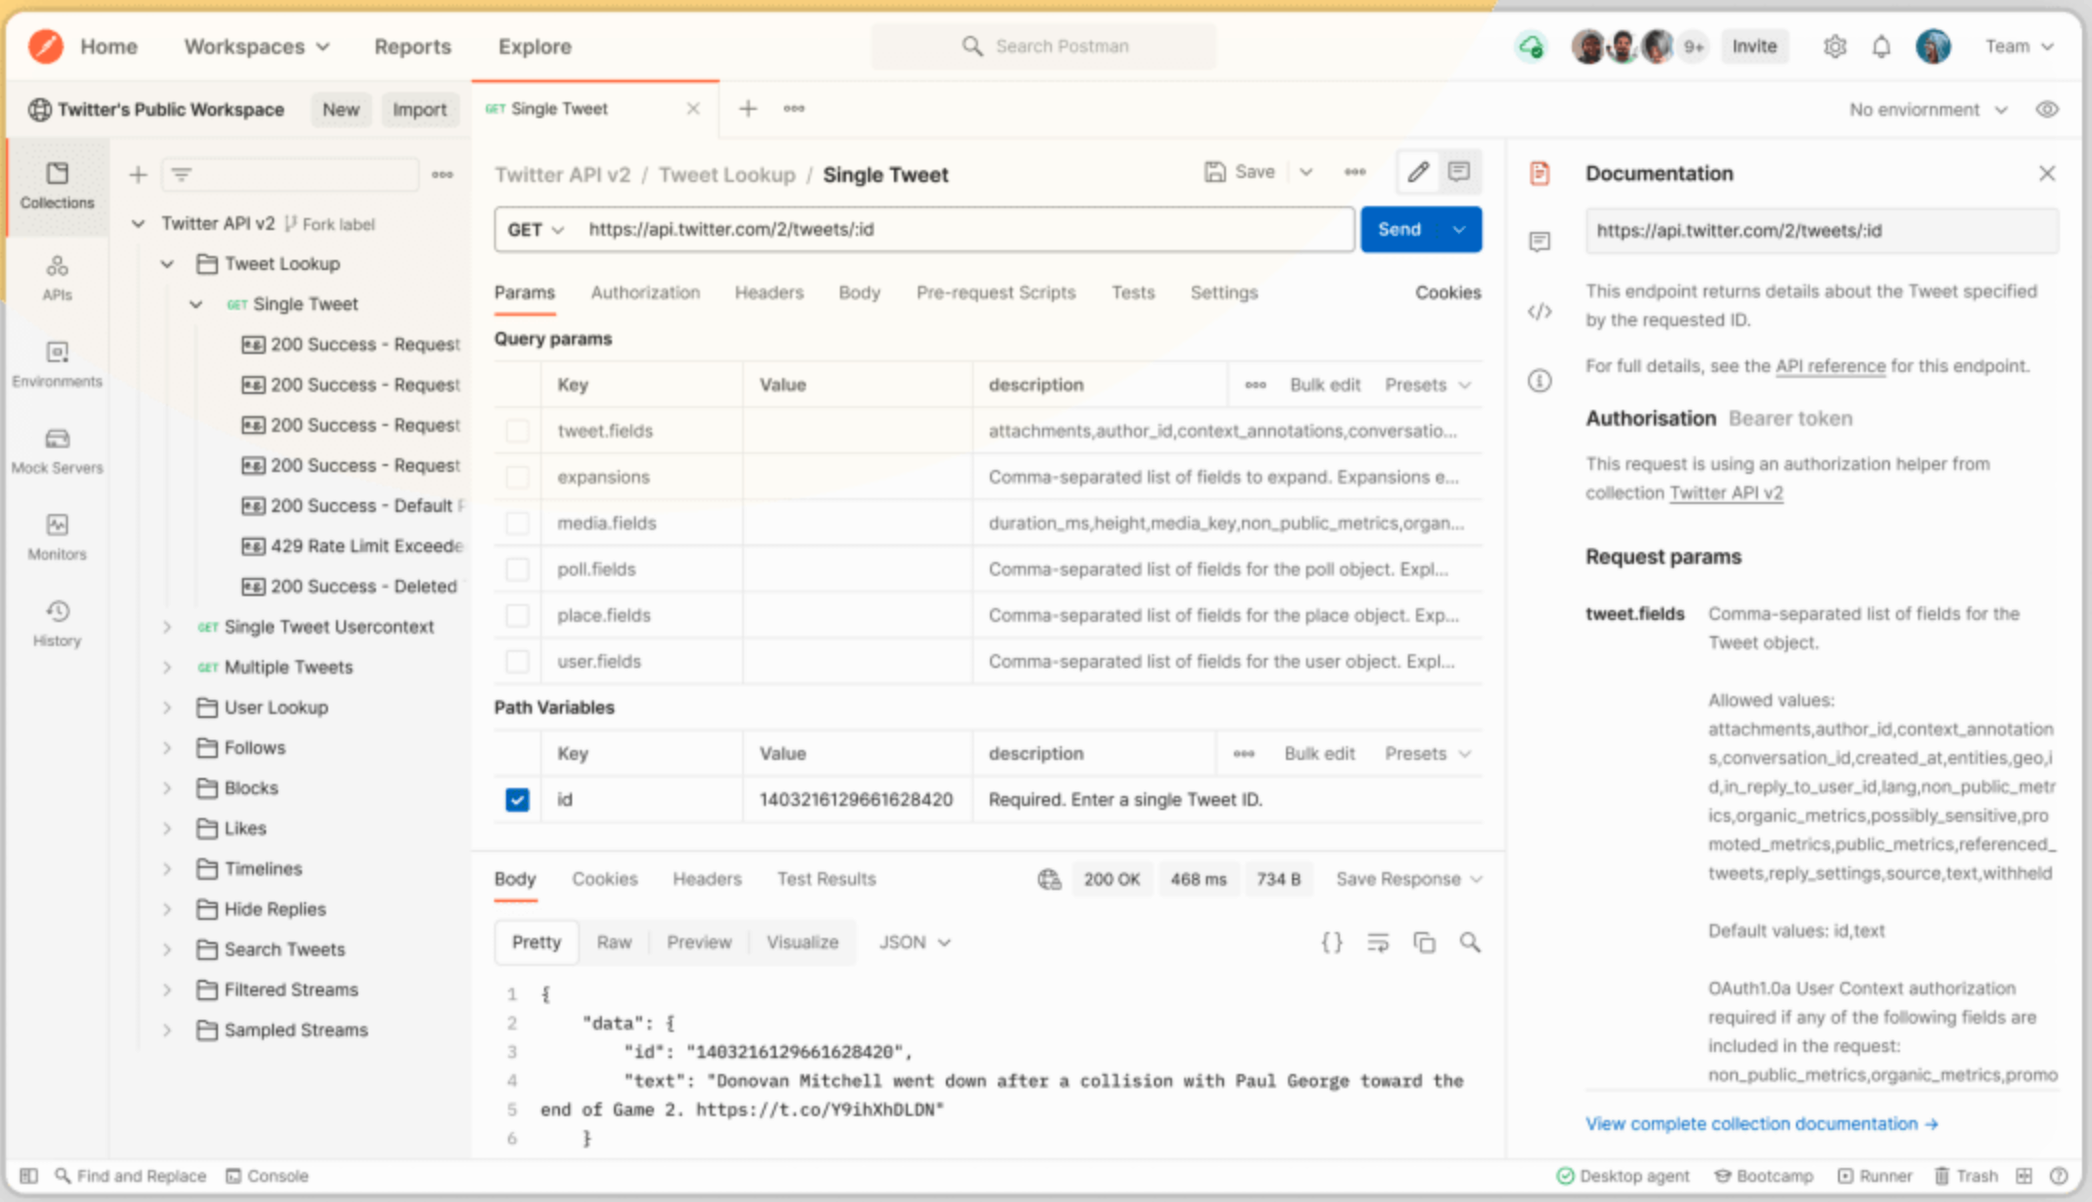Click the plus icon to create collection
2092x1202 pixels.
[x=138, y=174]
